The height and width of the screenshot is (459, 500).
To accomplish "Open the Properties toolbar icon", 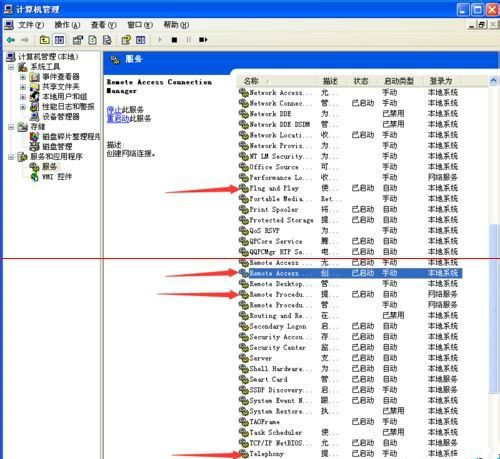I will [78, 40].
